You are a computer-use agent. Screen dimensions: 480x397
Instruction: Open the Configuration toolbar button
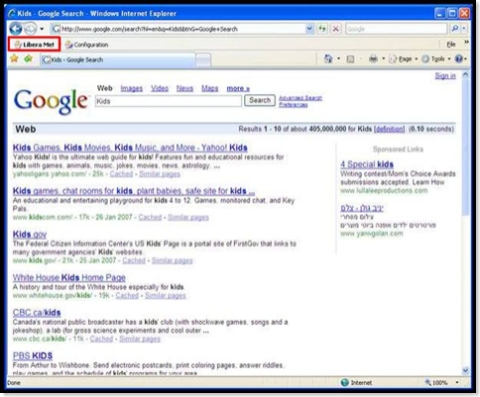pos(87,44)
